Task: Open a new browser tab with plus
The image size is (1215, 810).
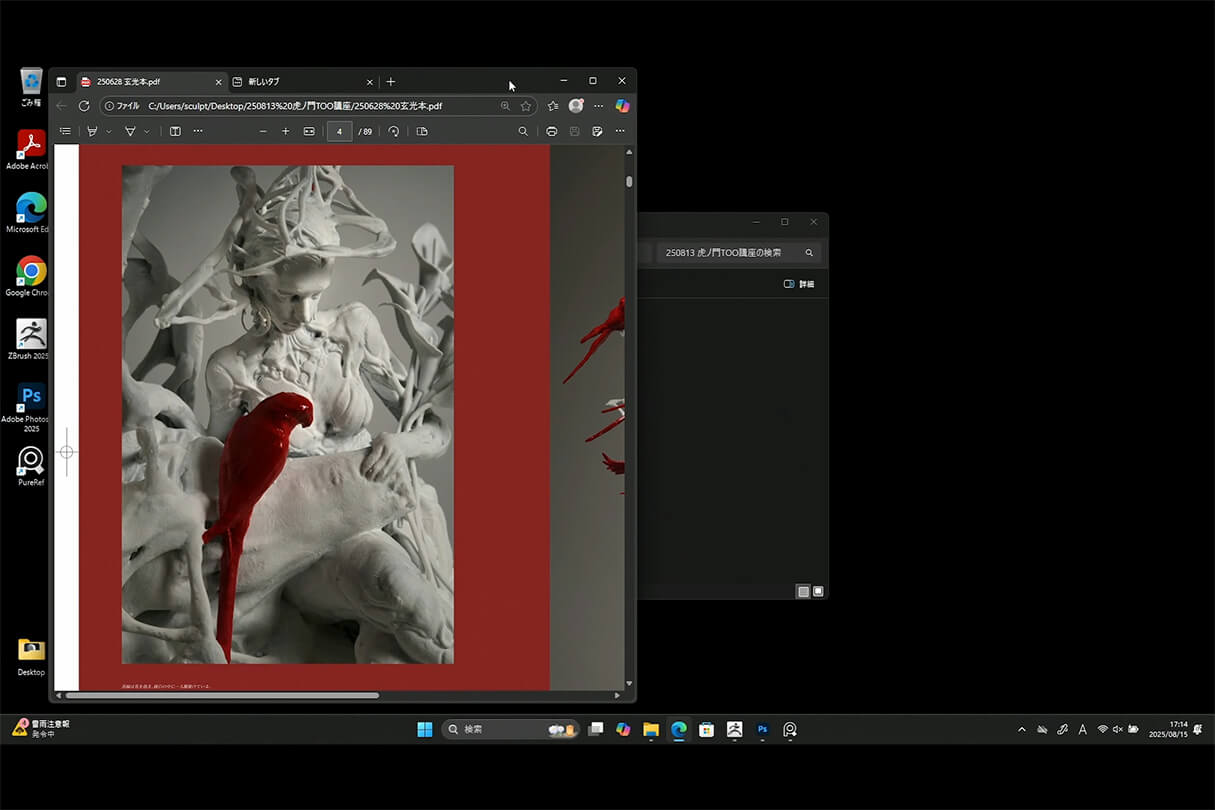Action: tap(391, 82)
